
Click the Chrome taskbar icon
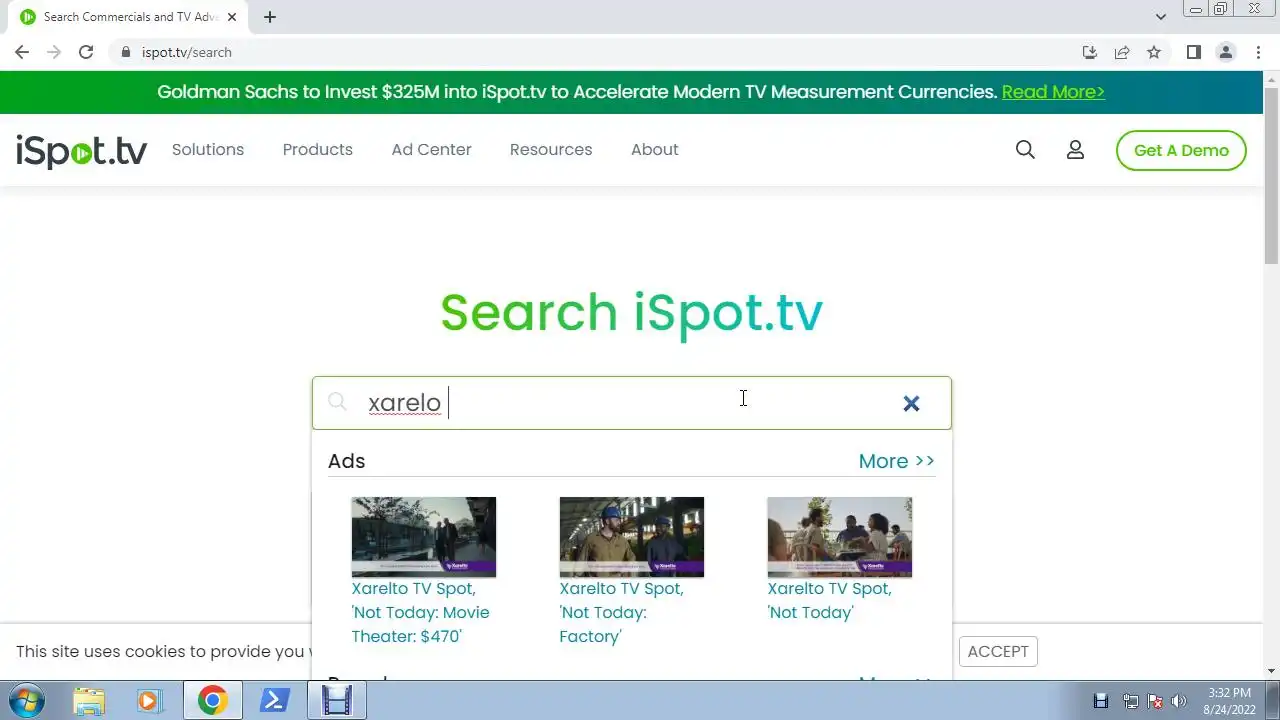click(x=212, y=700)
